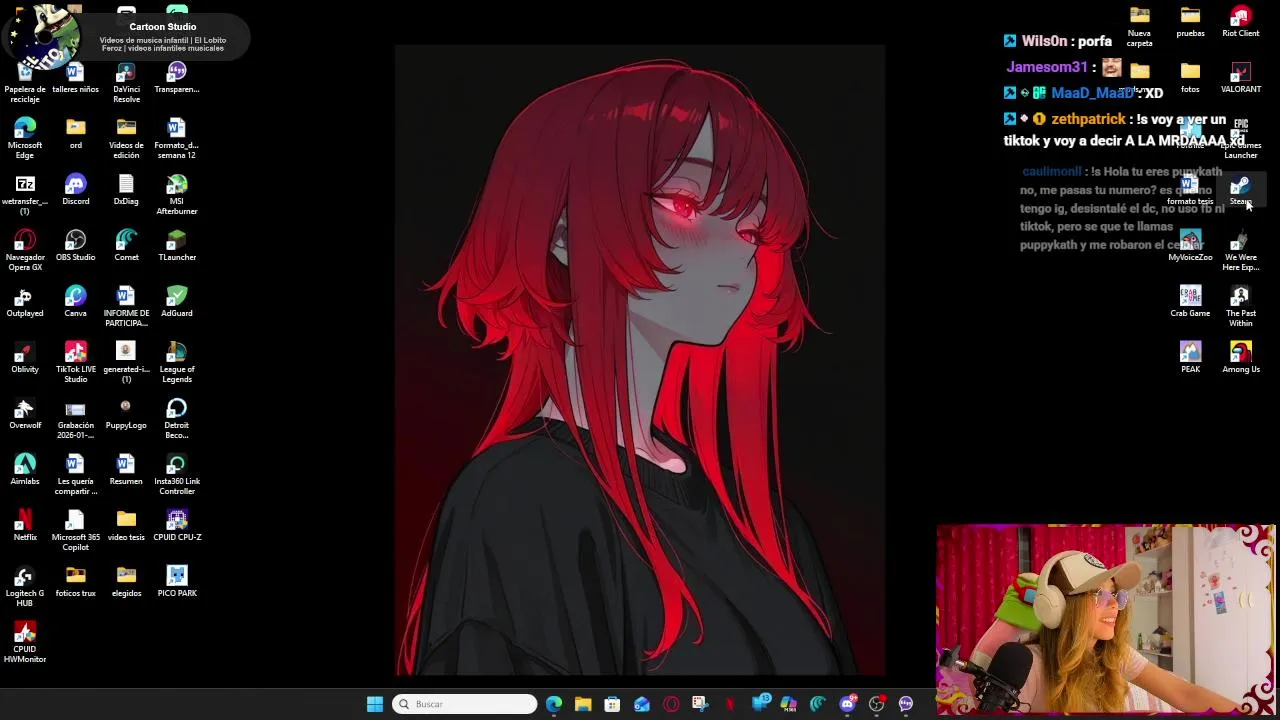Open We Were Here Expeditions shortcut

click(x=1240, y=250)
